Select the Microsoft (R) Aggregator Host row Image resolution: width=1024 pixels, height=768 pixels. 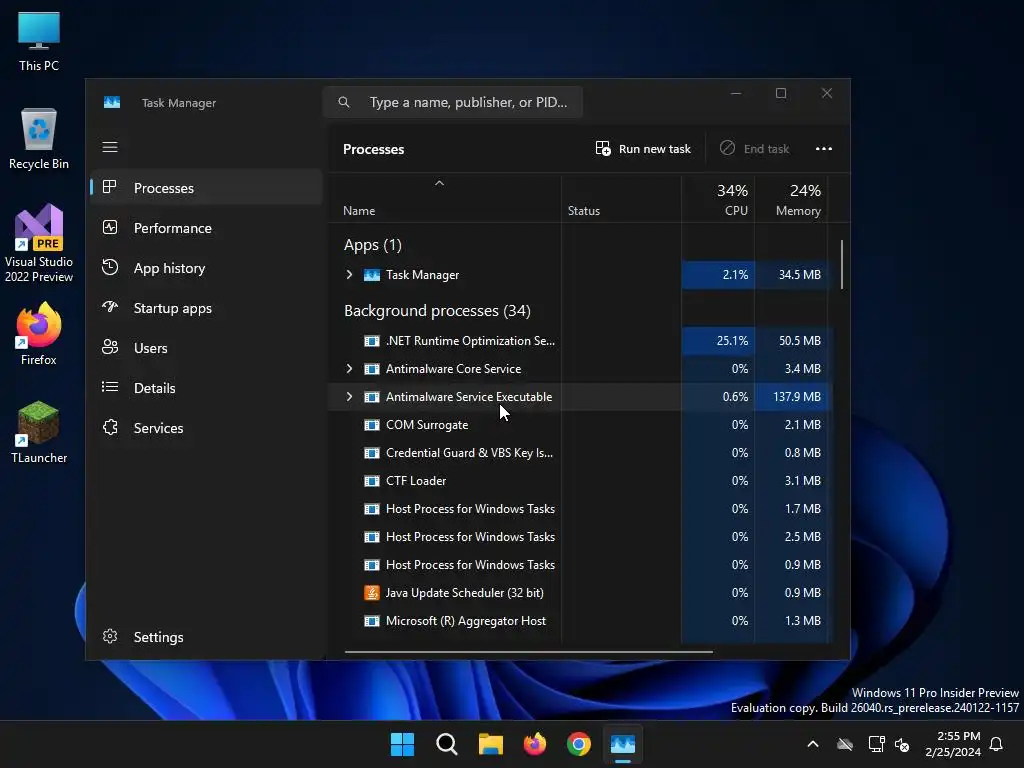pyautogui.click(x=578, y=621)
